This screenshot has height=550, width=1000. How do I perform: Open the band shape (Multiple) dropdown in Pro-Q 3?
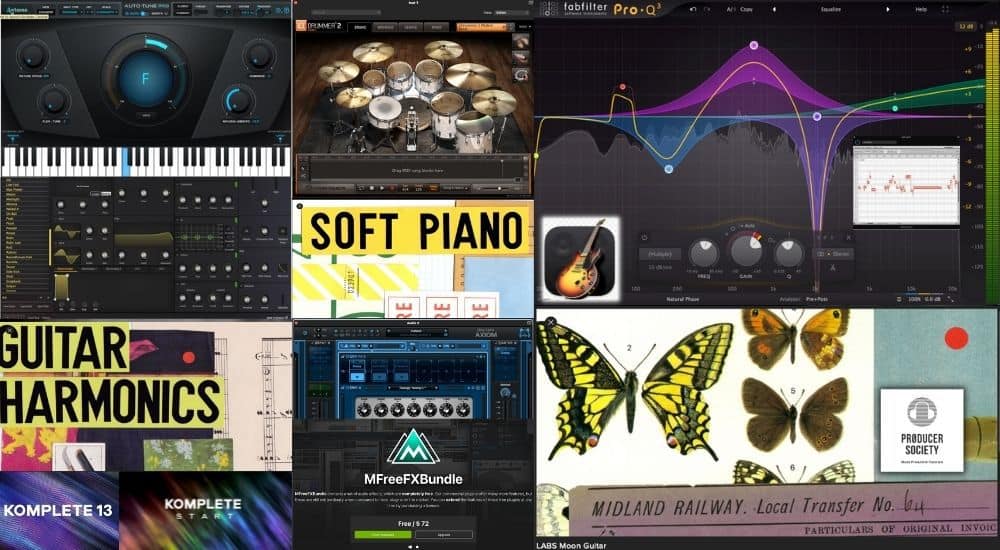tap(660, 254)
